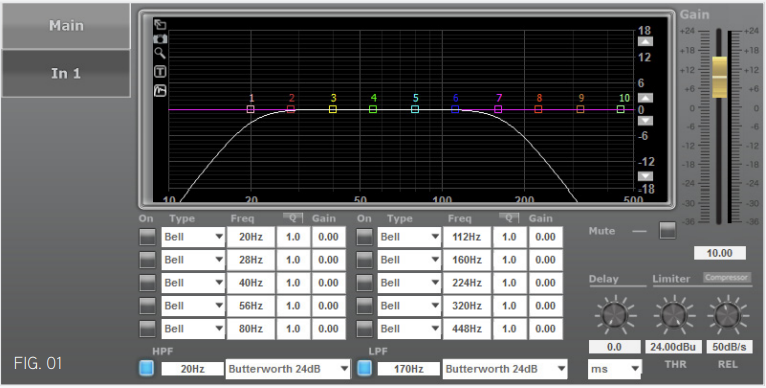This screenshot has height=388, width=766.
Task: Select blue EQ band handle 6
Action: (455, 109)
